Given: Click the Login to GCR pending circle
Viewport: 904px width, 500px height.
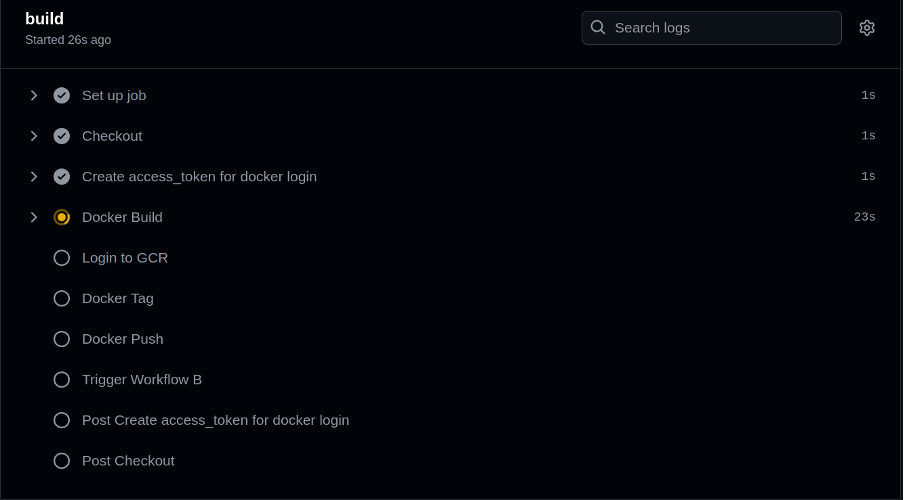Looking at the screenshot, I should [x=62, y=258].
